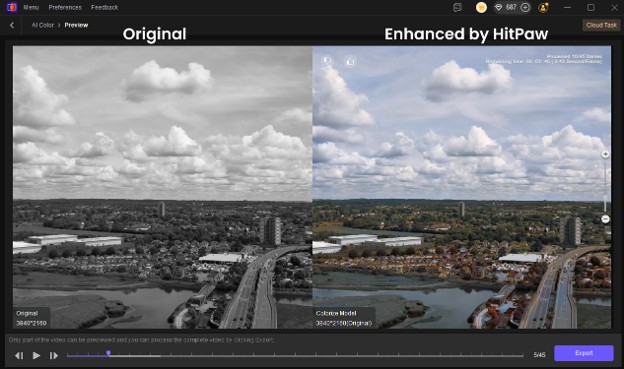Zoom out with the minus button
624x369 pixels.
click(605, 219)
